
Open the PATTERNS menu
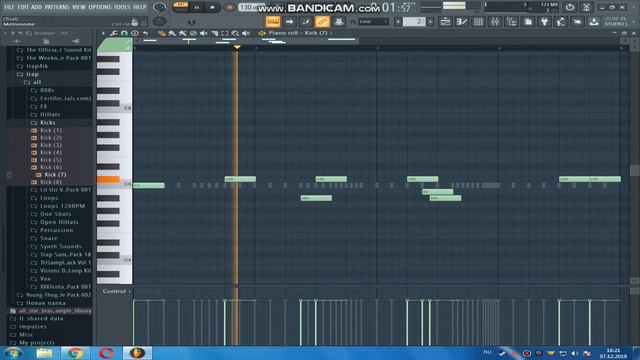pos(57,7)
